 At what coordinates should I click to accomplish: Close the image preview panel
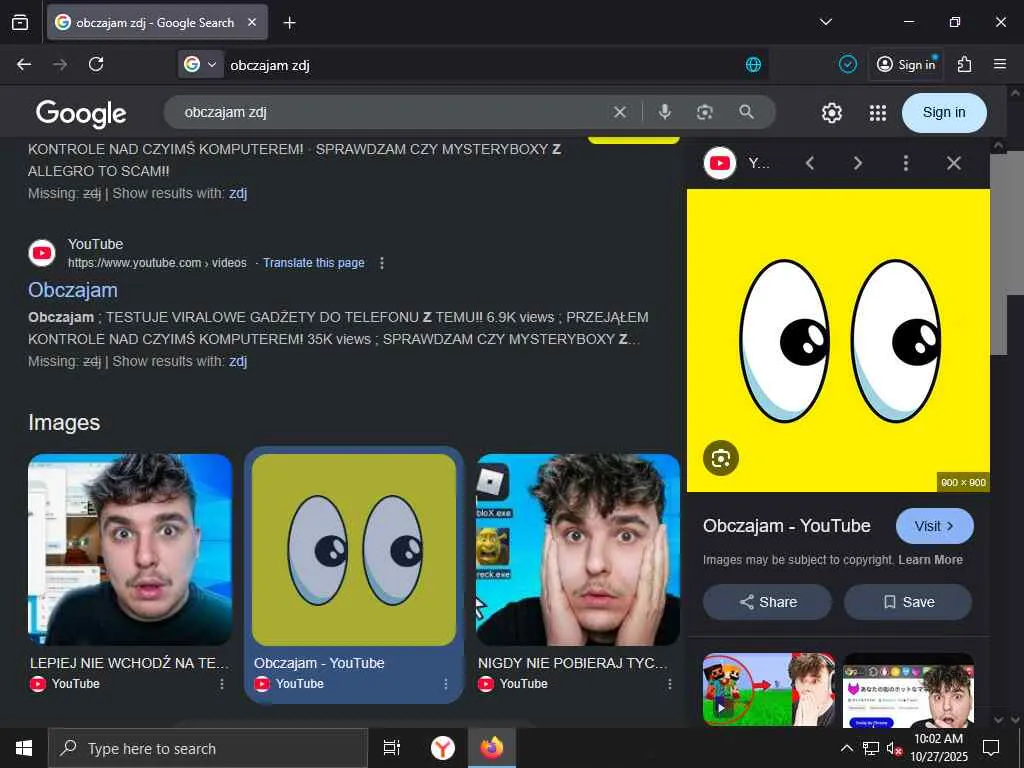coord(953,163)
